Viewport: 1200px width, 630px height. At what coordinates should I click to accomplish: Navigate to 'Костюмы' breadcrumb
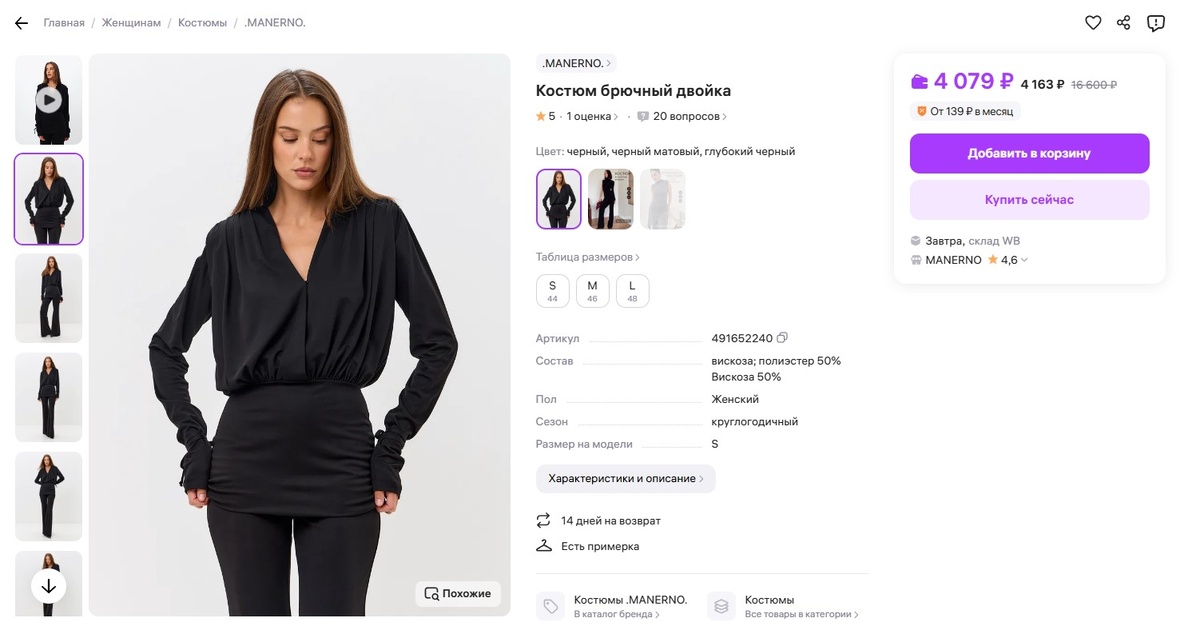pyautogui.click(x=202, y=23)
